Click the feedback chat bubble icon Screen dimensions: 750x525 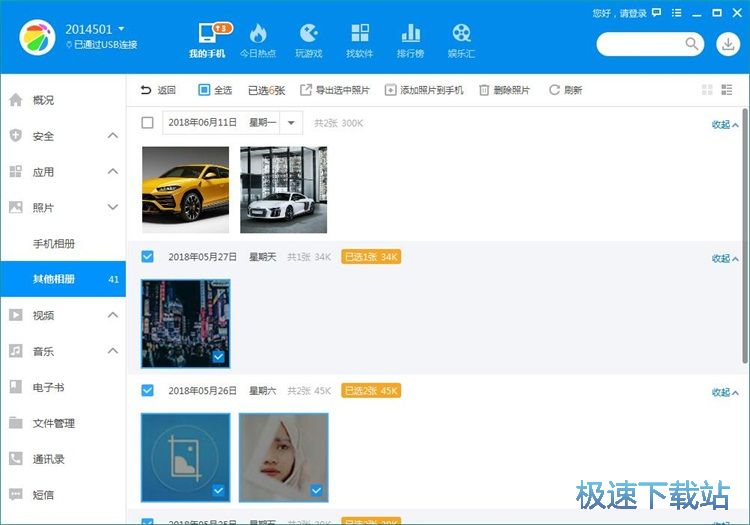[657, 13]
